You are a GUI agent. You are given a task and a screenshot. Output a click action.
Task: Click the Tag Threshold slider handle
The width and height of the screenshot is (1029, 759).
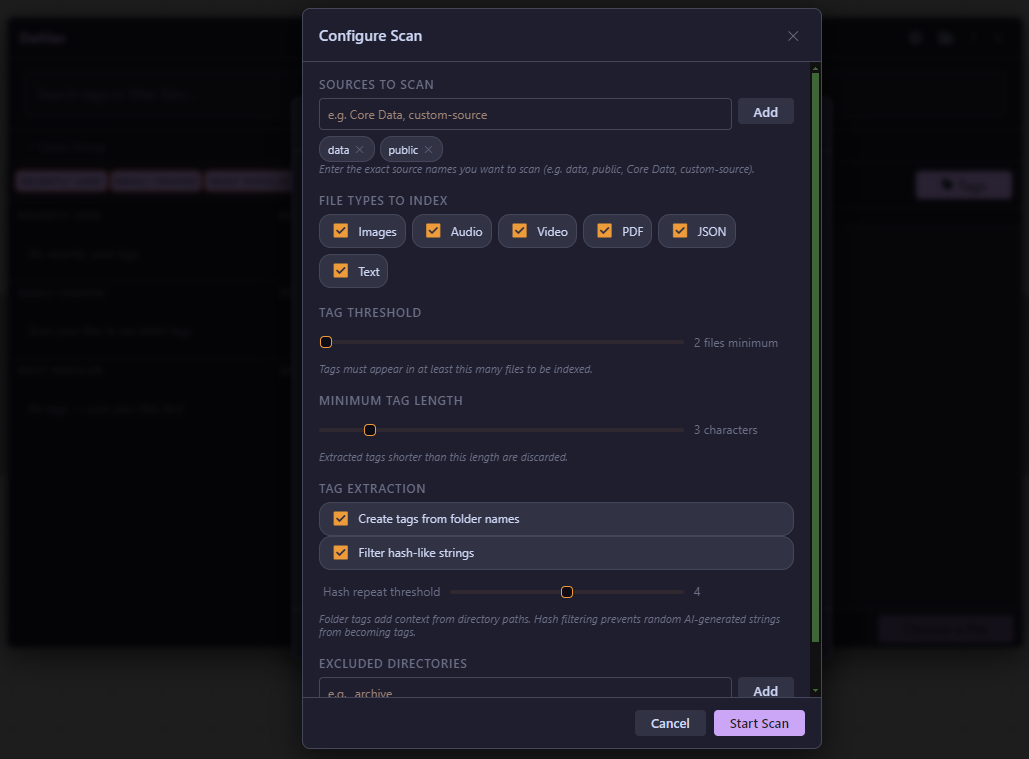click(x=326, y=342)
